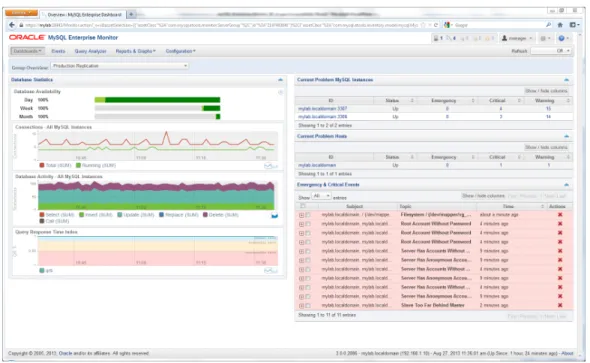Open the manager user dropdown

(517, 38)
